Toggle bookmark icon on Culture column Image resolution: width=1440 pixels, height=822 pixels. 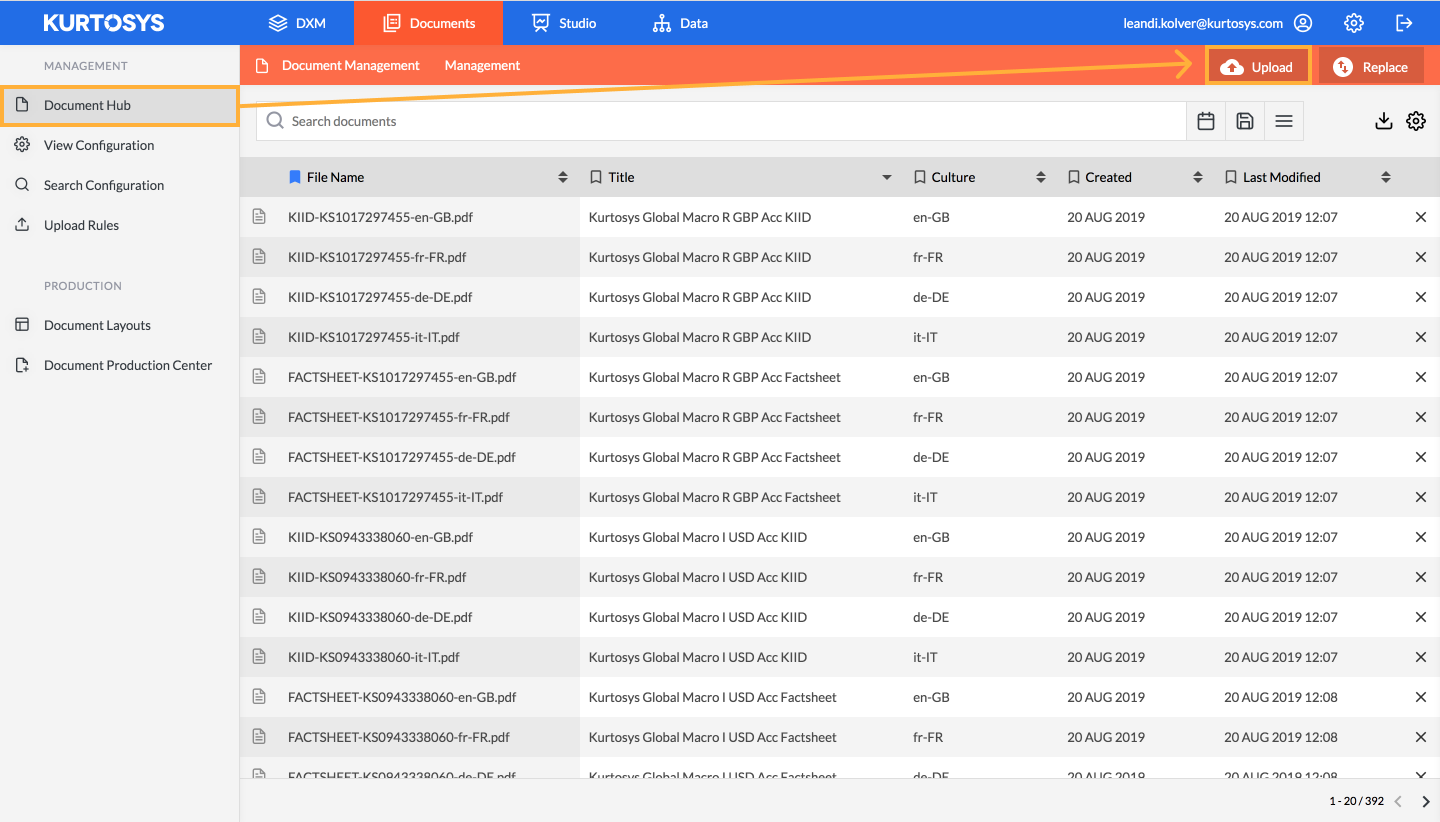click(x=920, y=177)
